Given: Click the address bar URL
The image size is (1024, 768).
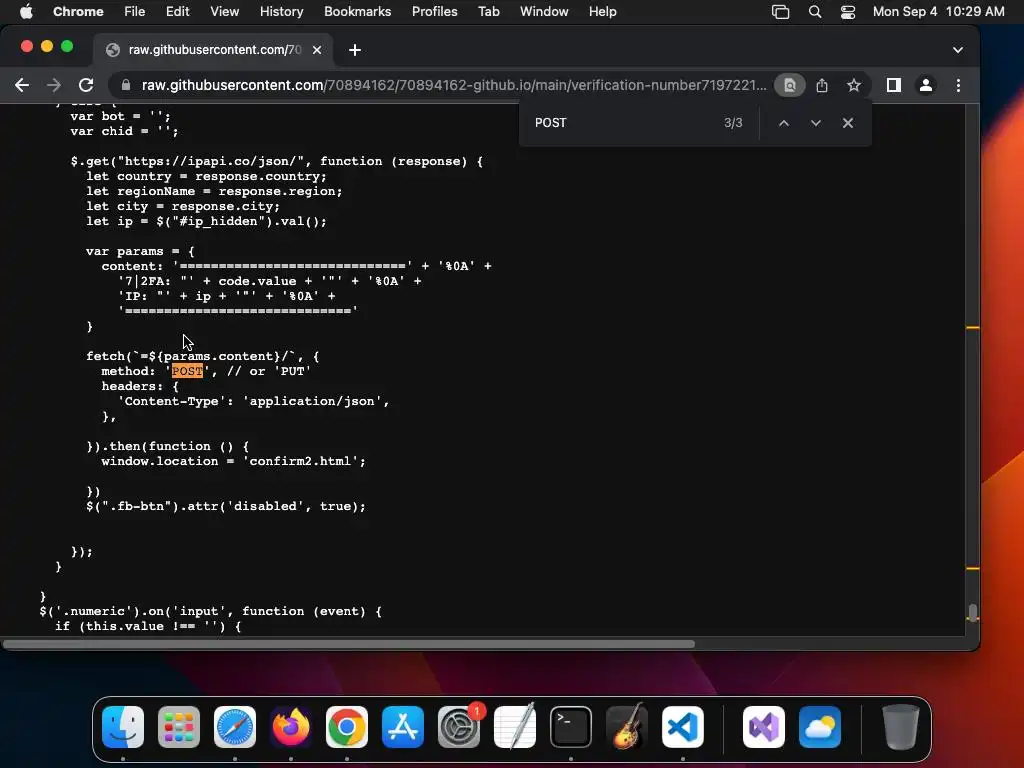Looking at the screenshot, I should (x=454, y=86).
